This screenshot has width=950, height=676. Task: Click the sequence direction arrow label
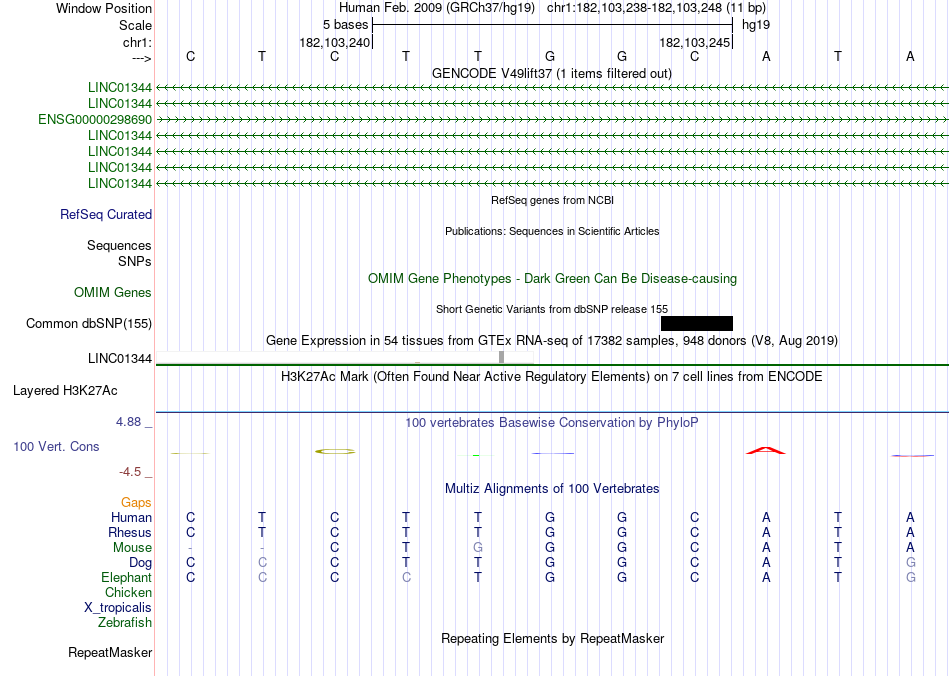pyautogui.click(x=142, y=58)
